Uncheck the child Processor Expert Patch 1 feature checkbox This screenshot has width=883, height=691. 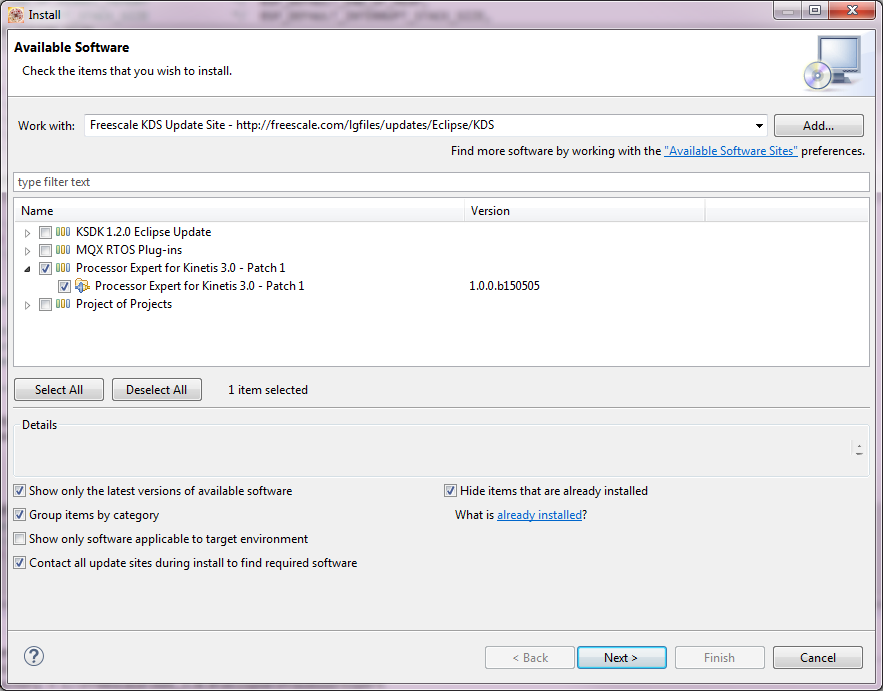(64, 287)
